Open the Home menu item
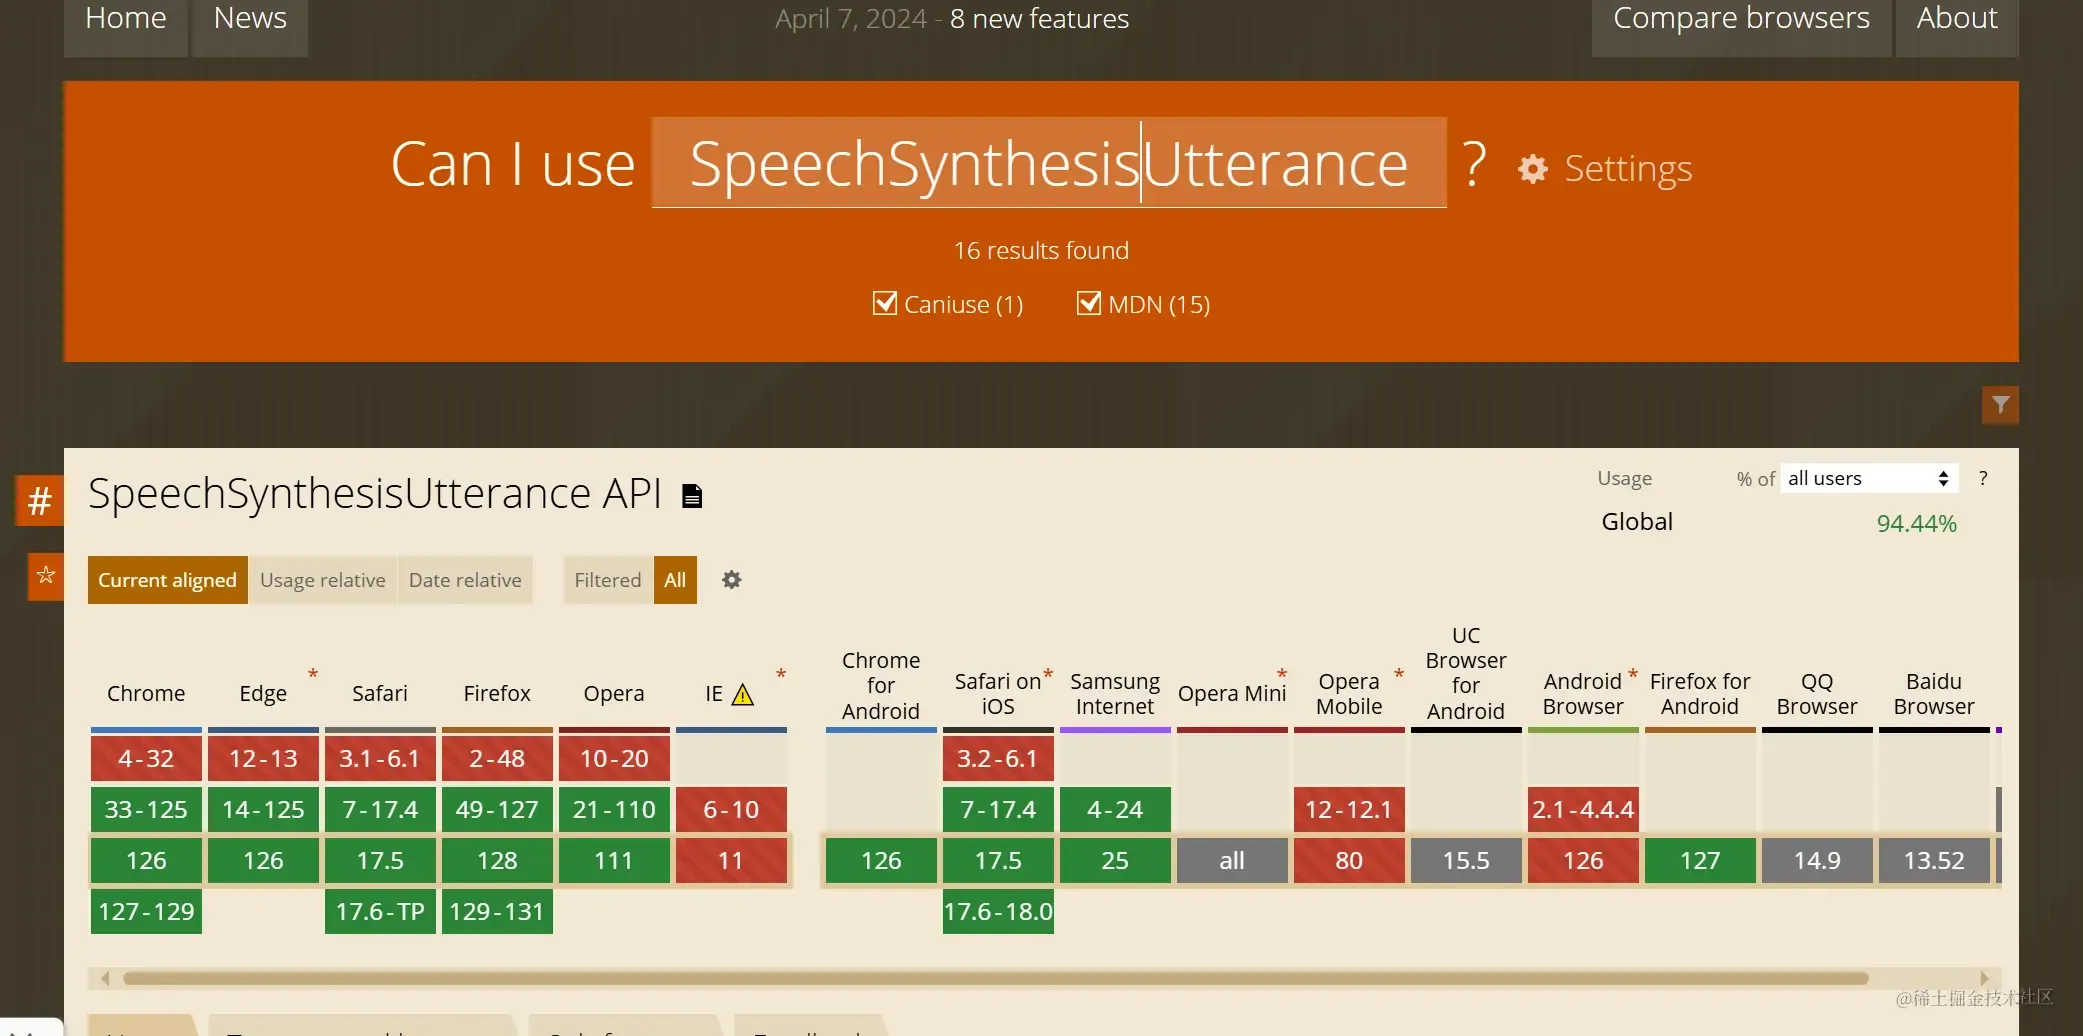This screenshot has width=2083, height=1036. tap(126, 20)
